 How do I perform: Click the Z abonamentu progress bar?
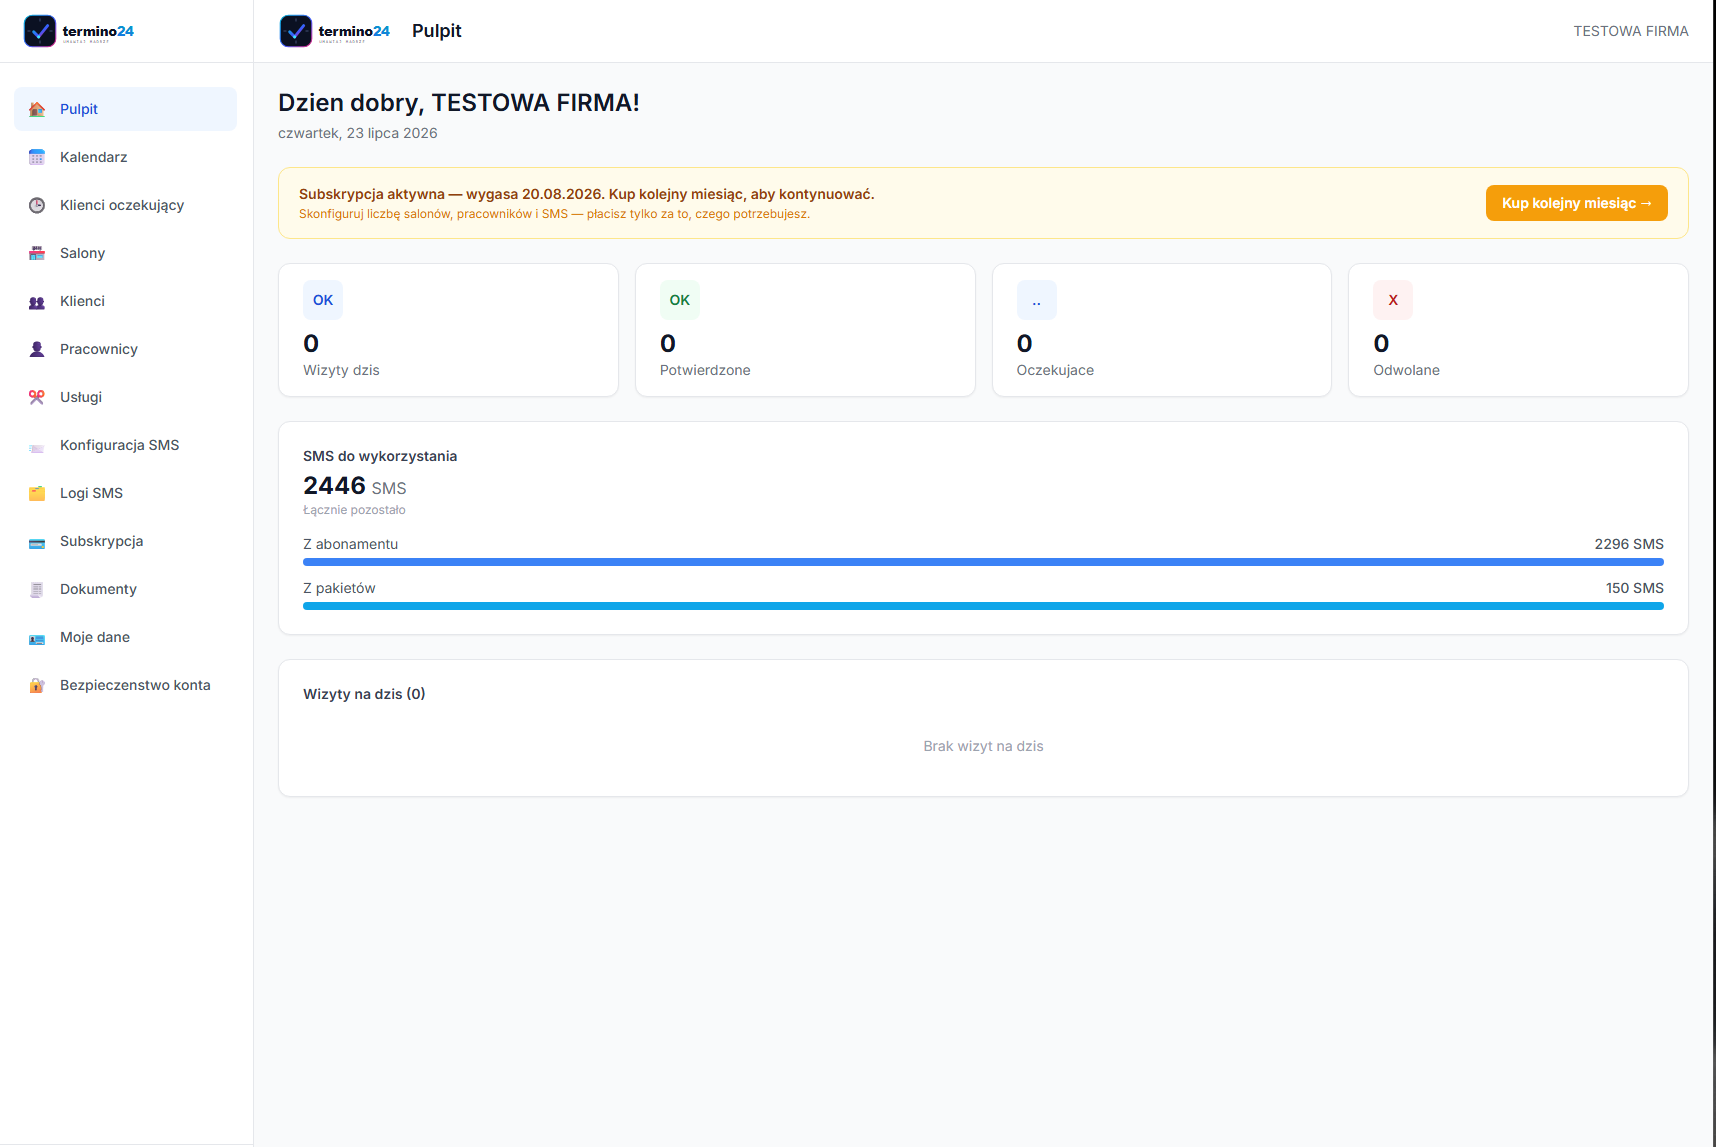point(983,562)
